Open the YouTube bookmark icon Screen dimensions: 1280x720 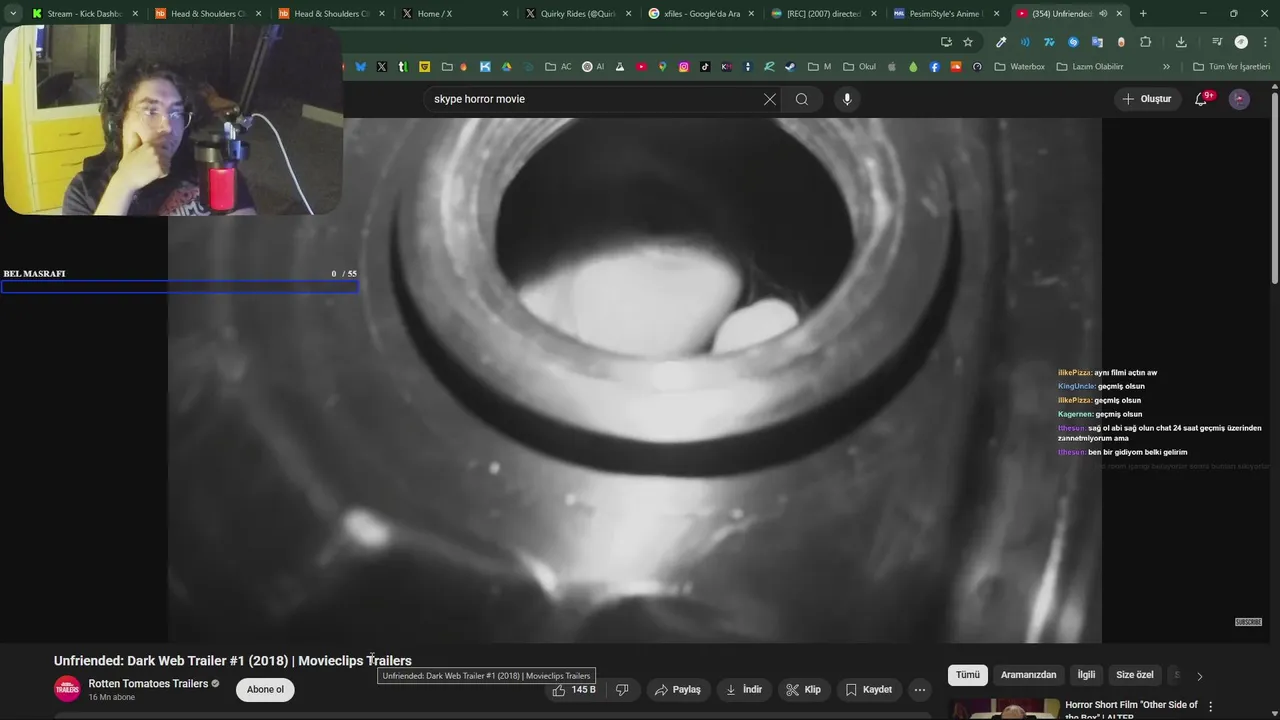(x=641, y=67)
